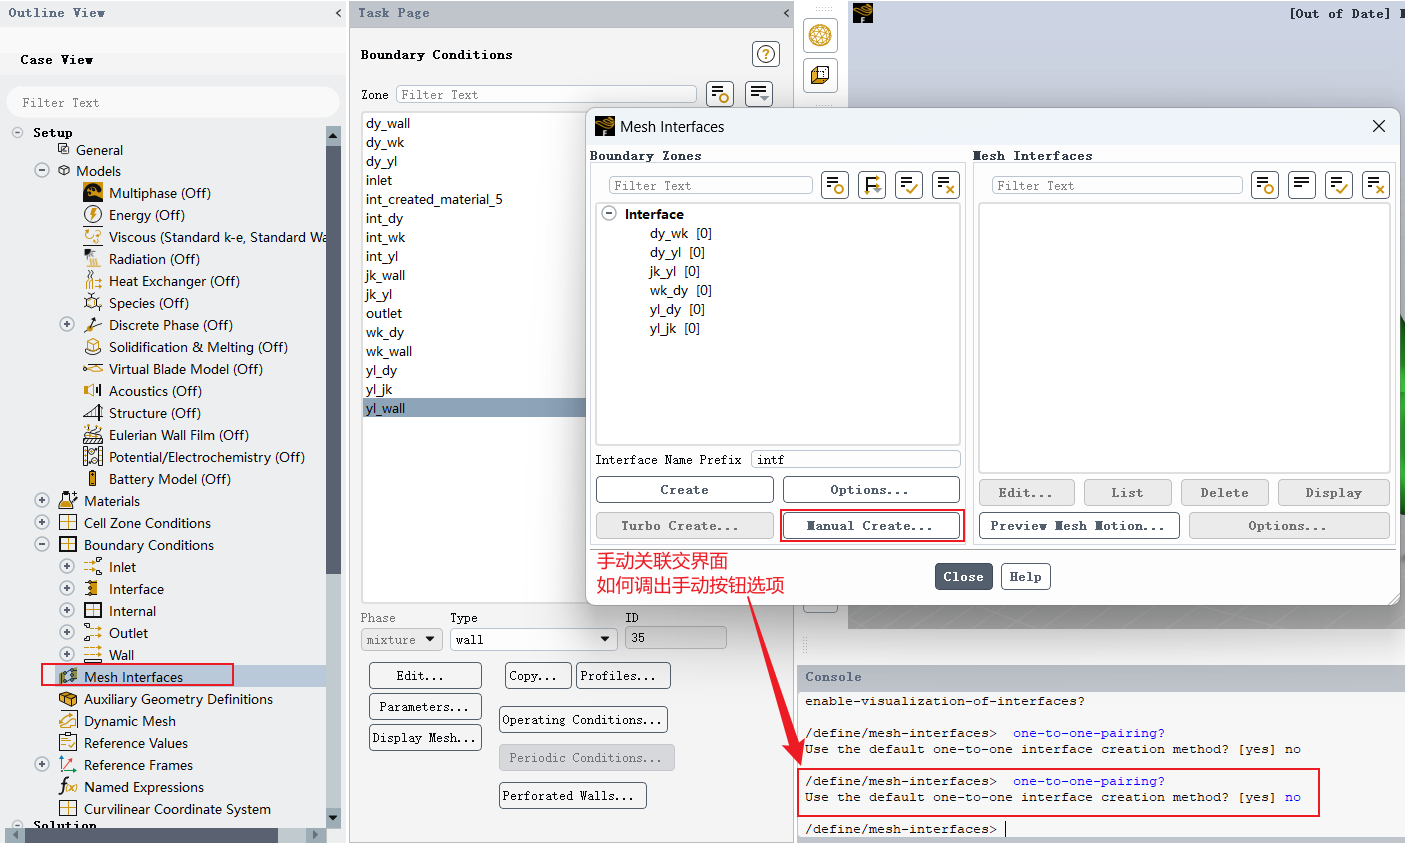Viewport: 1405px width, 843px height.
Task: Click Mesh Interfaces list grouping icon
Action: pyautogui.click(x=1302, y=185)
